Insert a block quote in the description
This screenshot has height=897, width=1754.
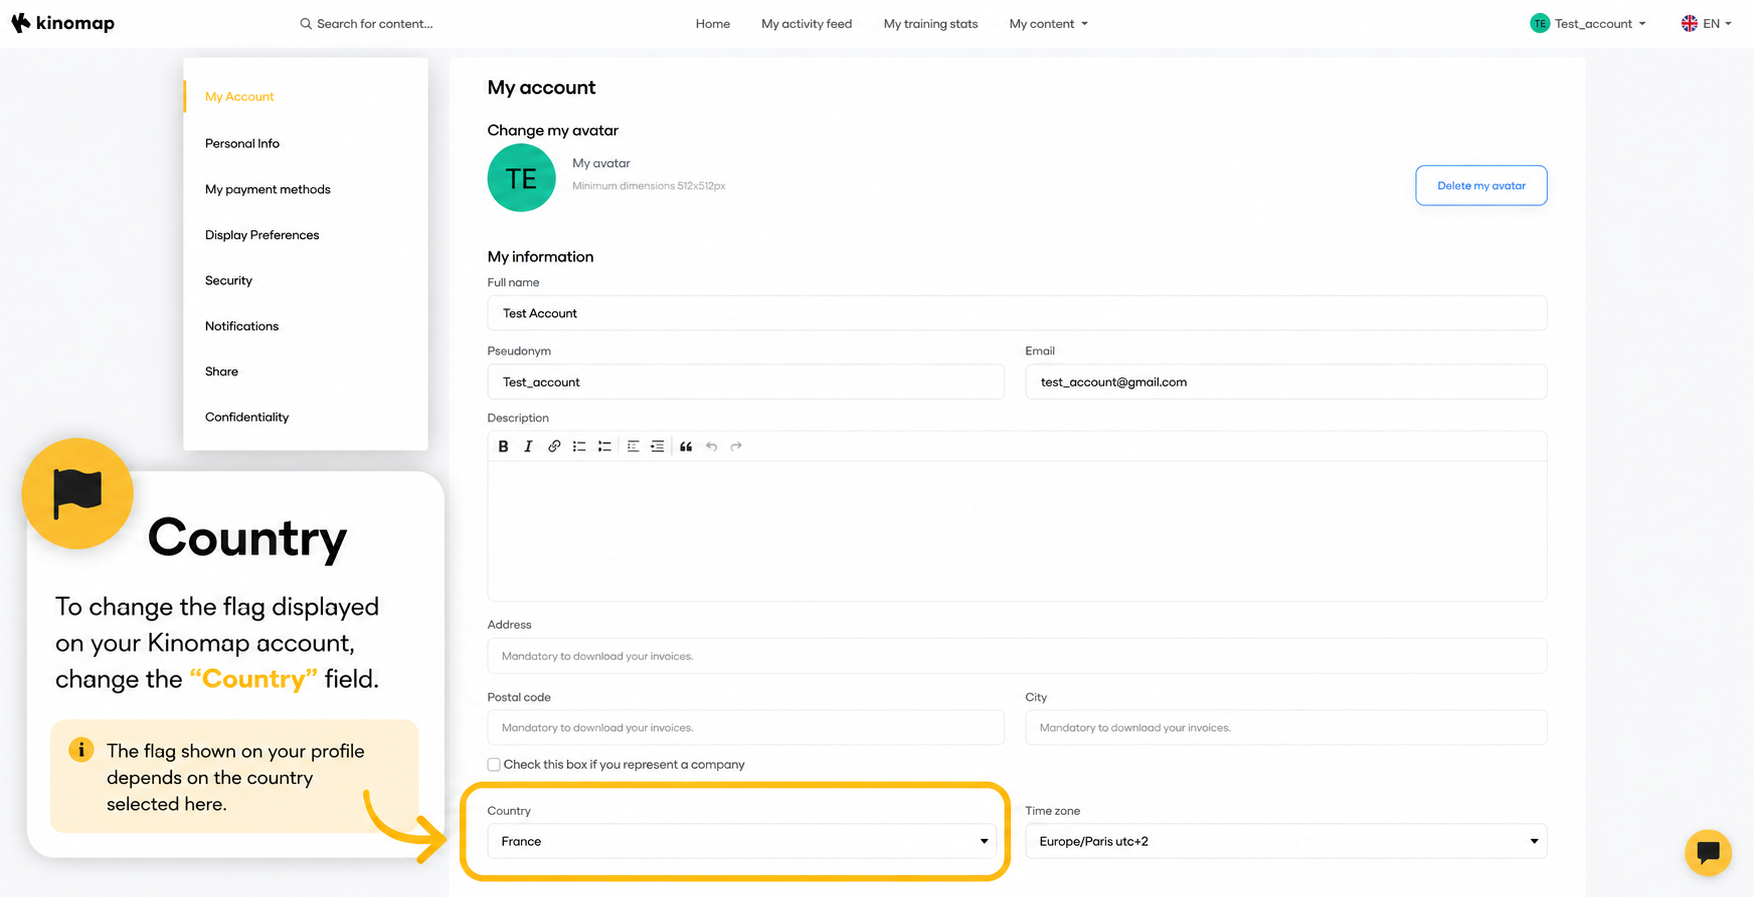pyautogui.click(x=686, y=446)
